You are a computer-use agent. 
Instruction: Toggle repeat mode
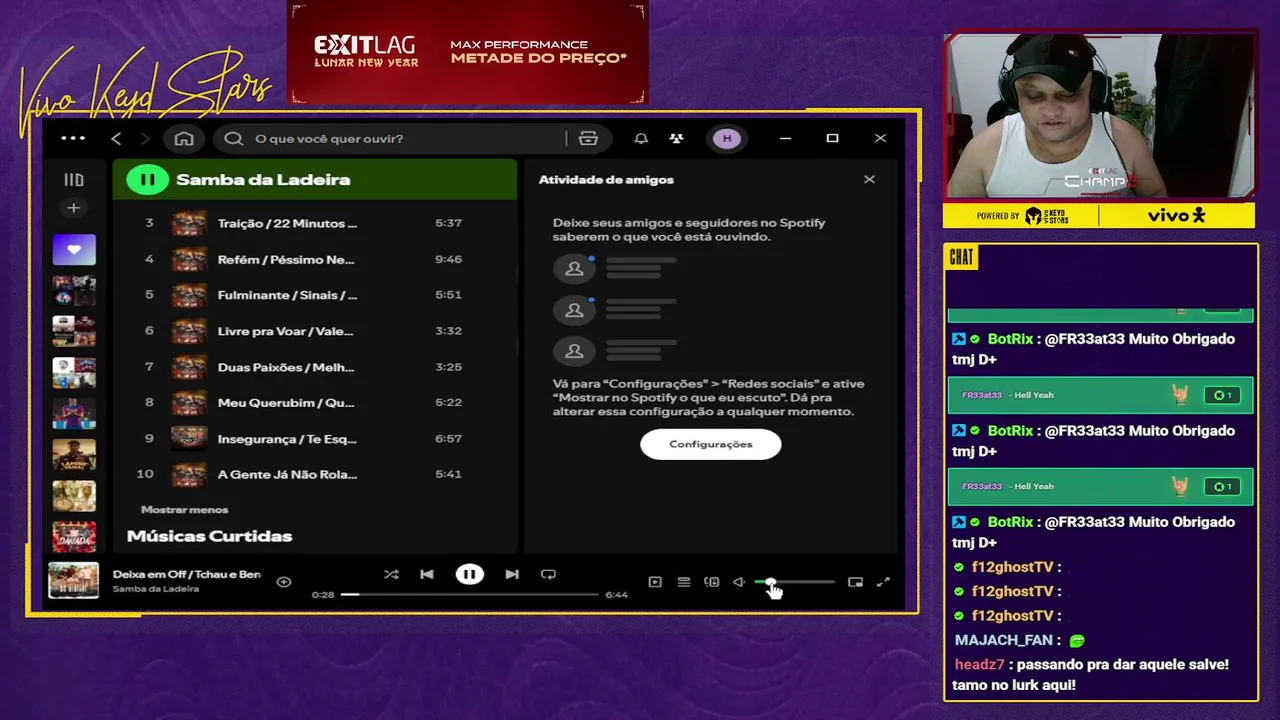click(548, 574)
